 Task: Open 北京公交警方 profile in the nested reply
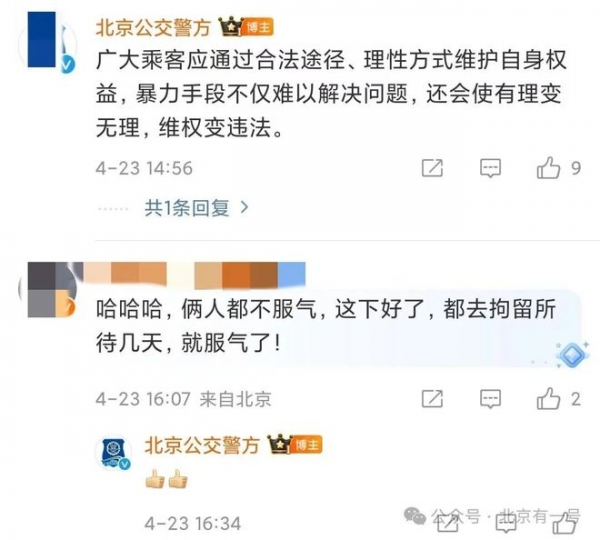click(x=202, y=445)
